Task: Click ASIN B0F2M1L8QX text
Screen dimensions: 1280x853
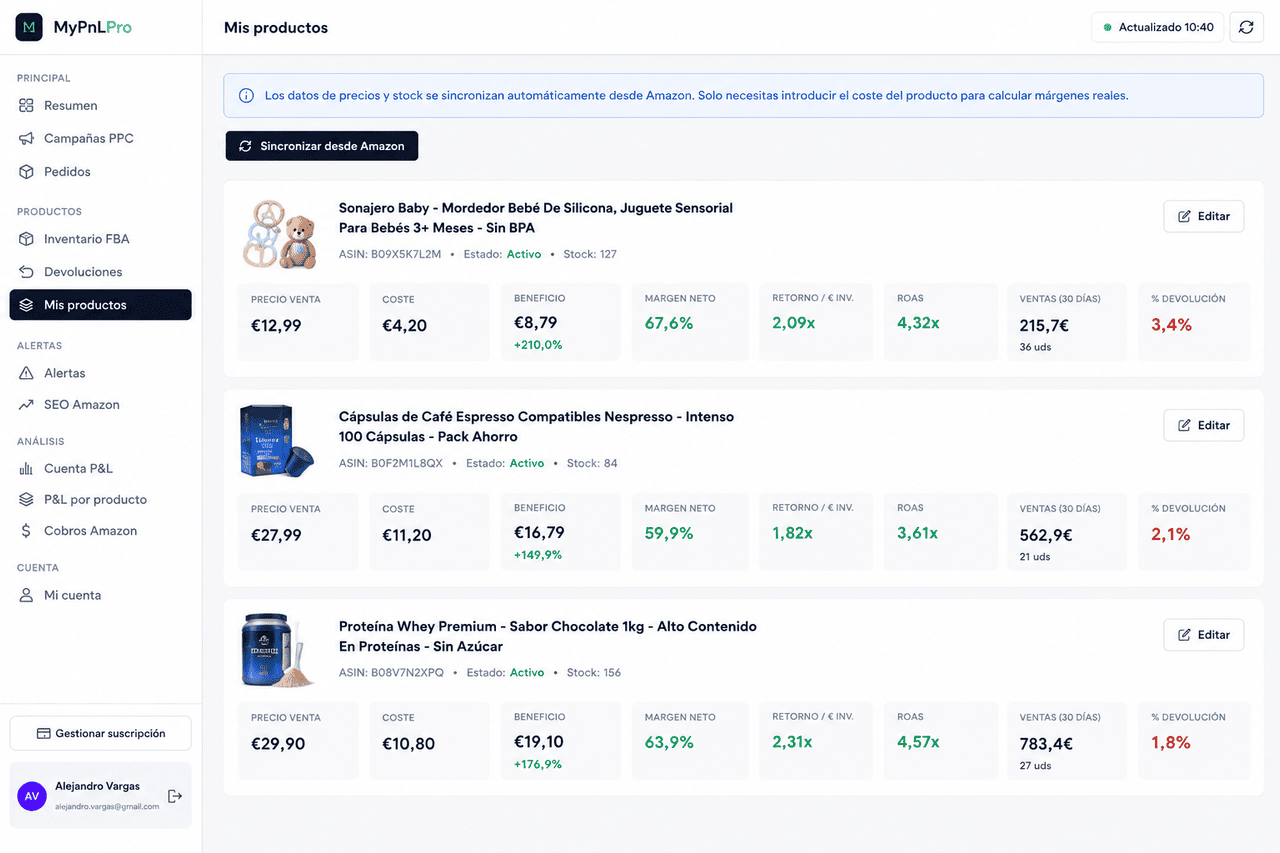Action: click(391, 463)
